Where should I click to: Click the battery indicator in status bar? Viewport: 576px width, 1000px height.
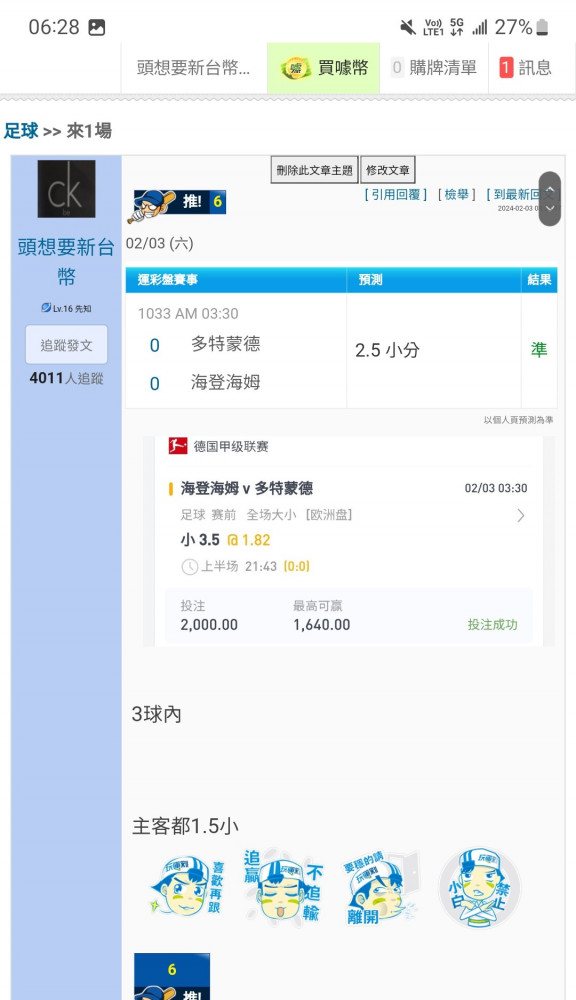[x=542, y=27]
